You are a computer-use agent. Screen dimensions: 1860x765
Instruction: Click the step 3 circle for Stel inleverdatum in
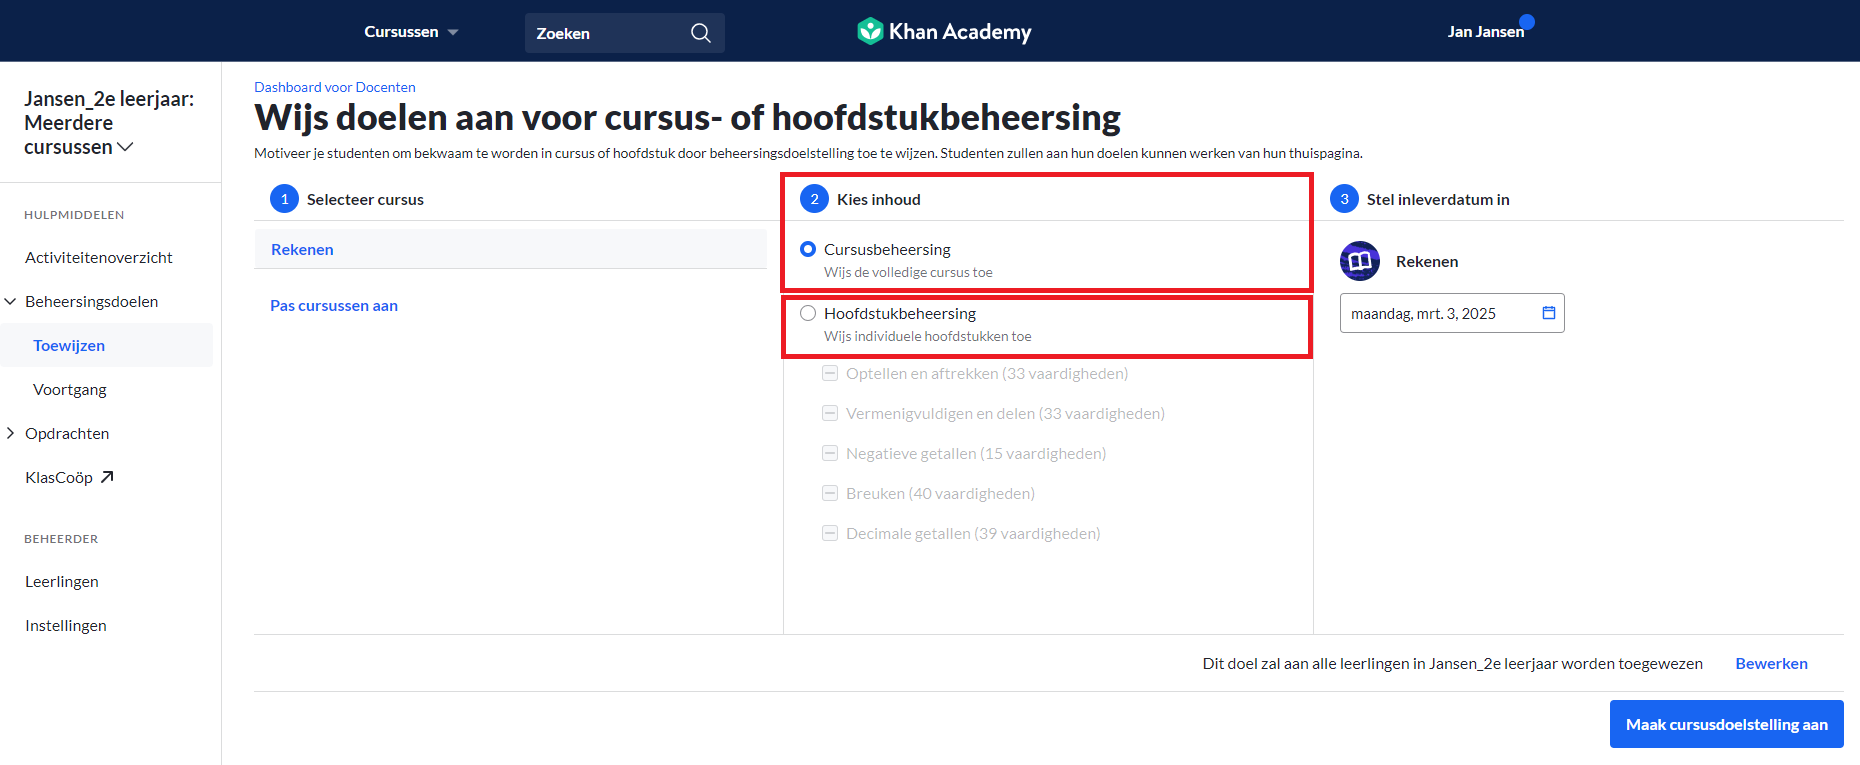coord(1344,199)
